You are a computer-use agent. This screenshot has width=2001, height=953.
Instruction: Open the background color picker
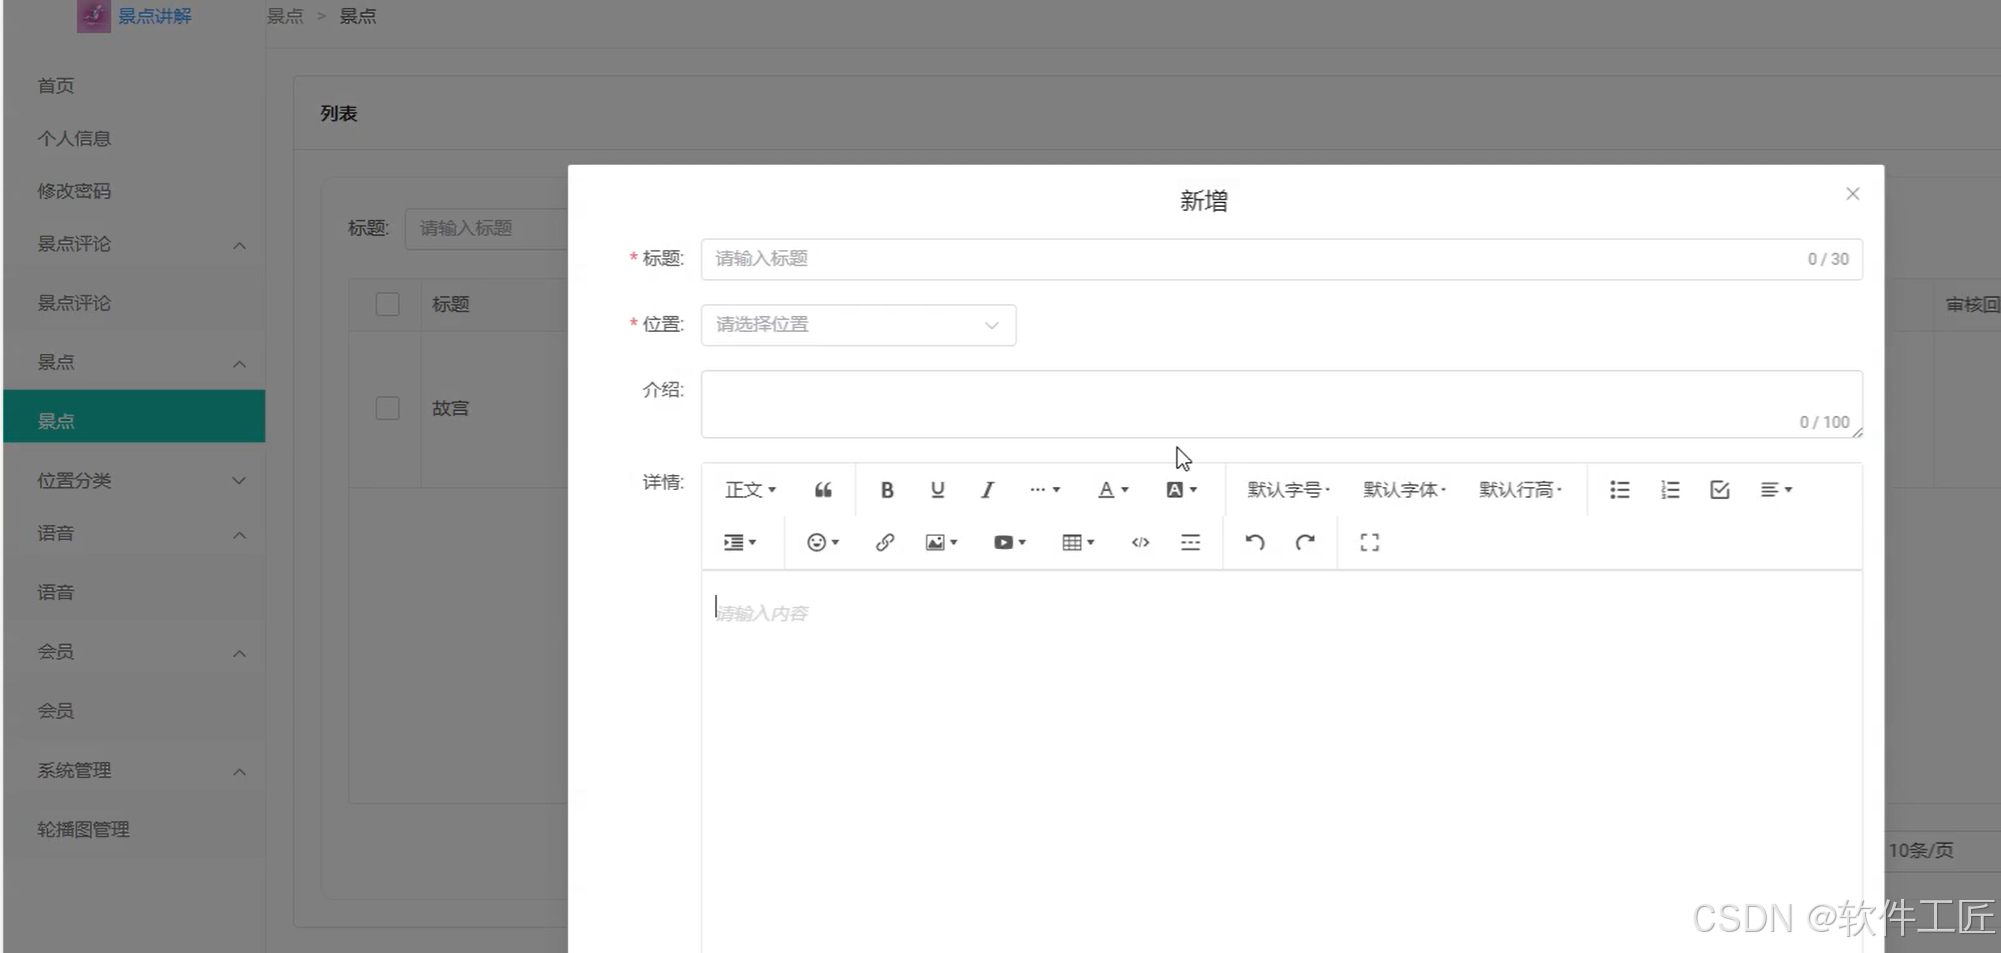1181,490
